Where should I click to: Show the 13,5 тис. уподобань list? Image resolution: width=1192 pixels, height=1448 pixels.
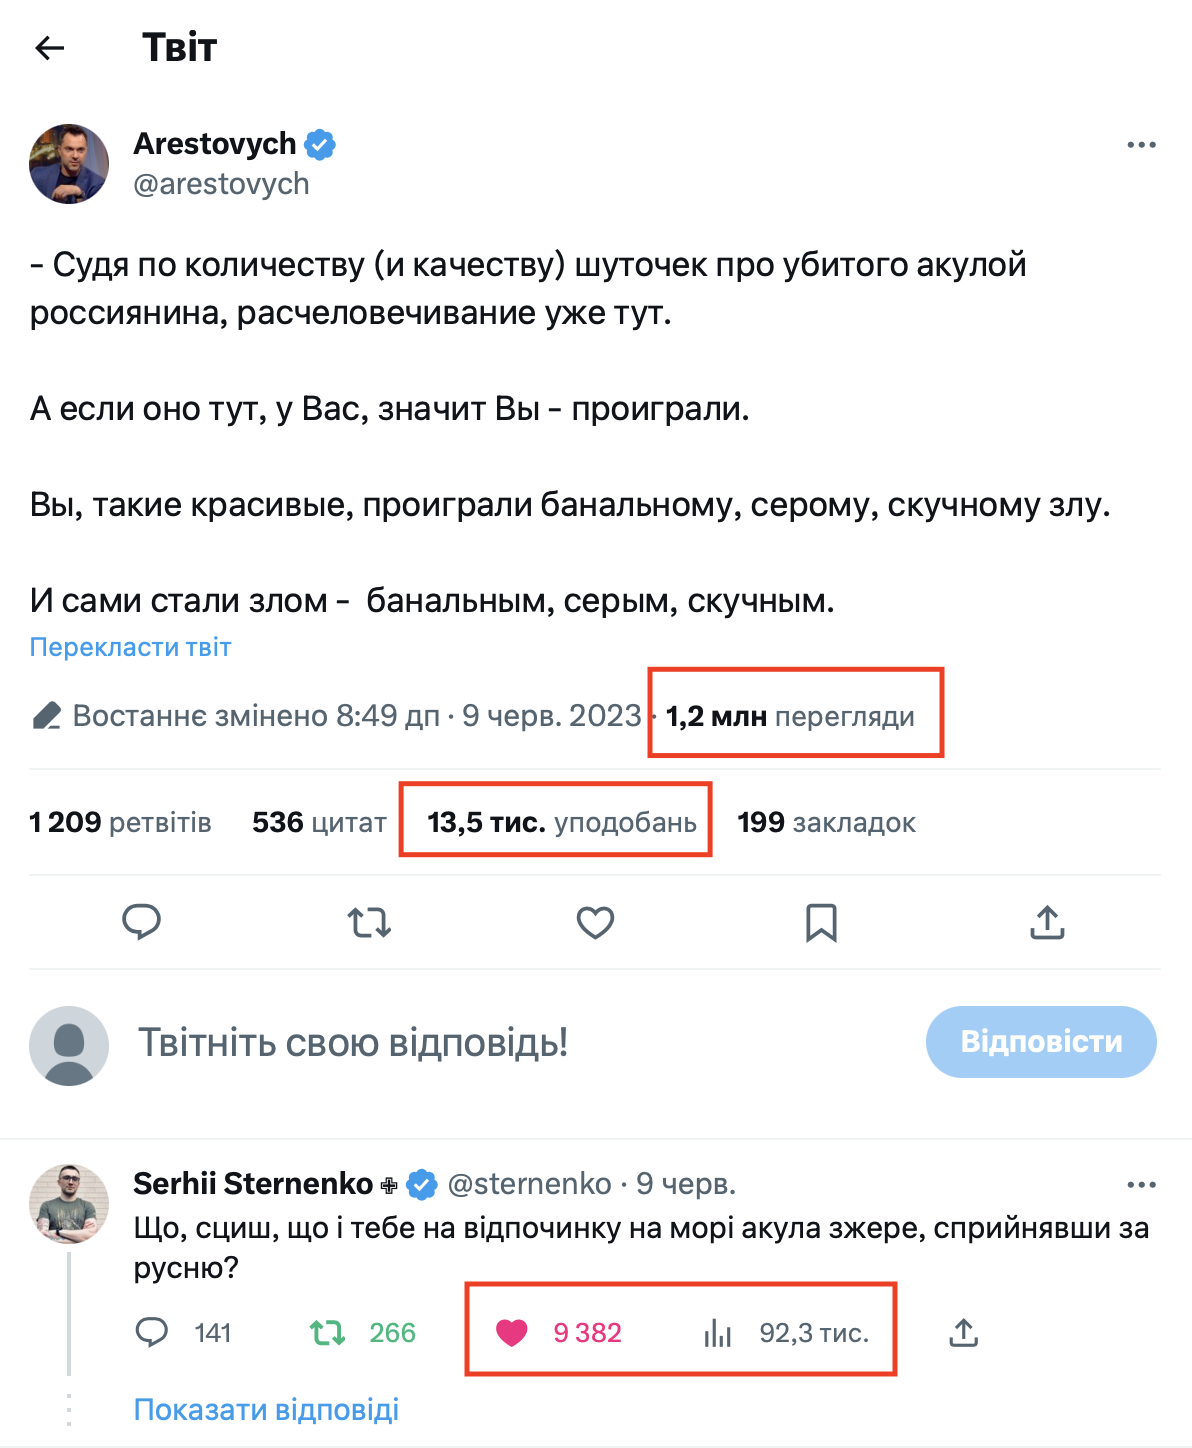click(561, 822)
